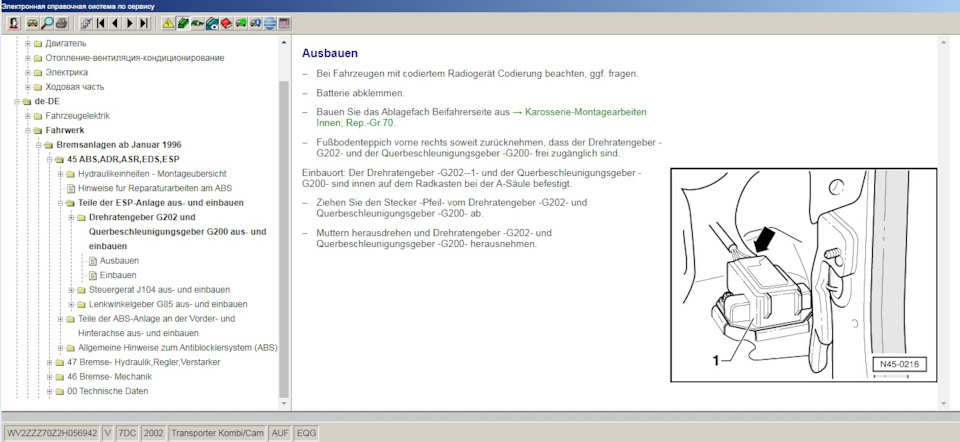
Task: Click the content pane scroll-up arrow
Action: pos(943,42)
